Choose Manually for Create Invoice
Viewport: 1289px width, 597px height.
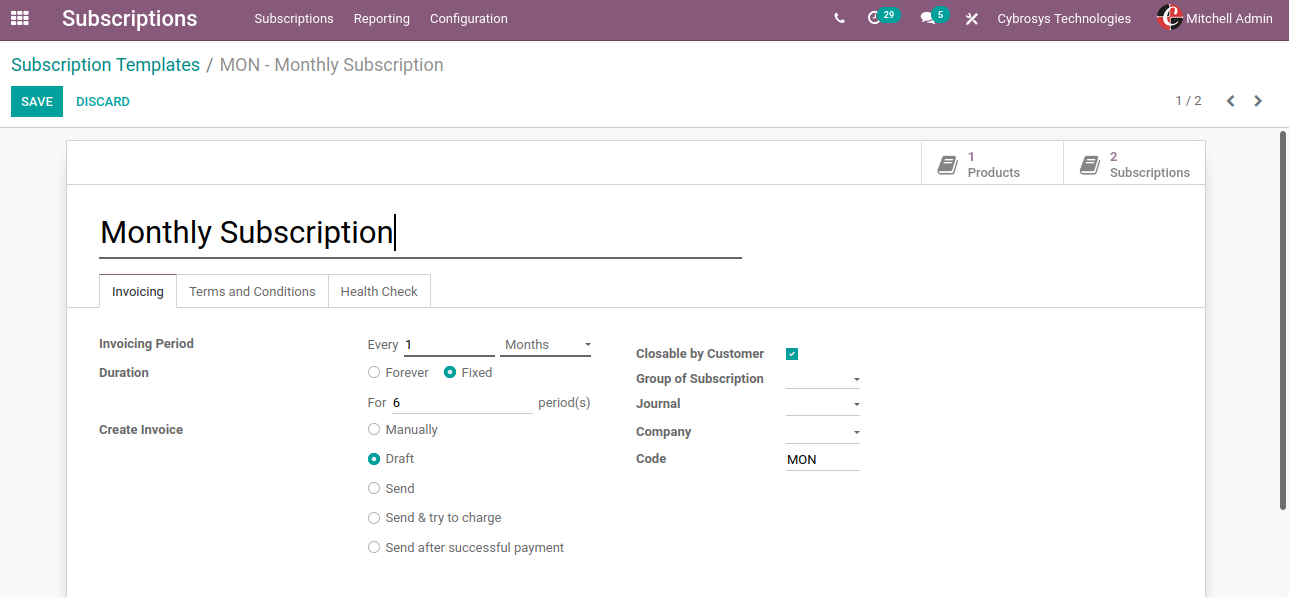coord(374,430)
